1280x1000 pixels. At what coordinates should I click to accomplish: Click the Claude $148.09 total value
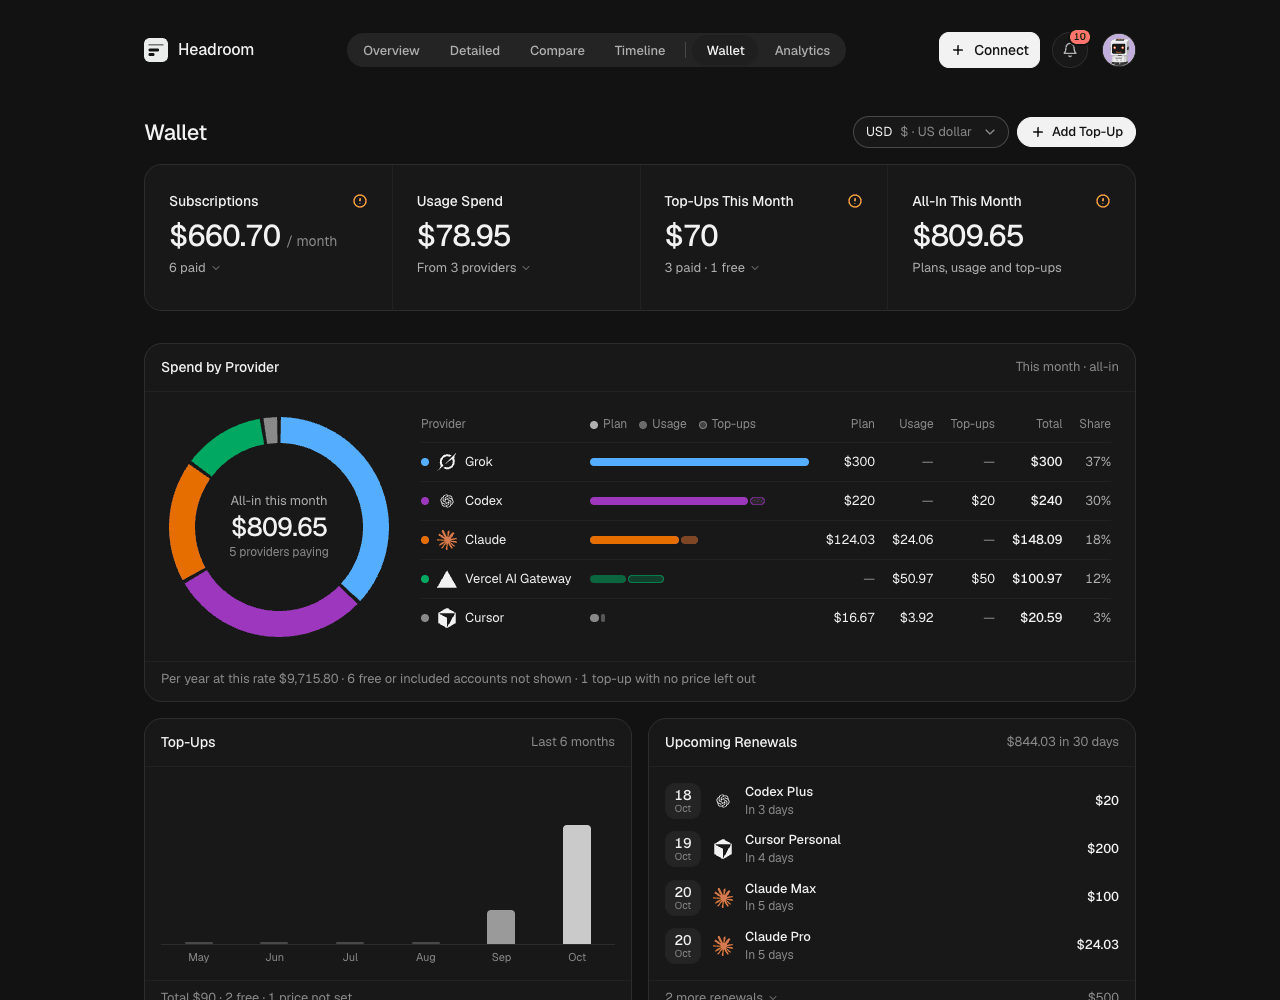point(1037,540)
